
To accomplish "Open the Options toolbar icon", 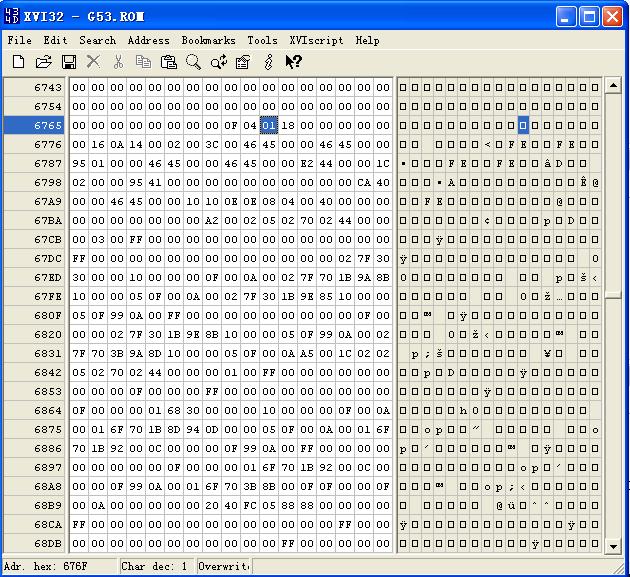I will (243, 62).
